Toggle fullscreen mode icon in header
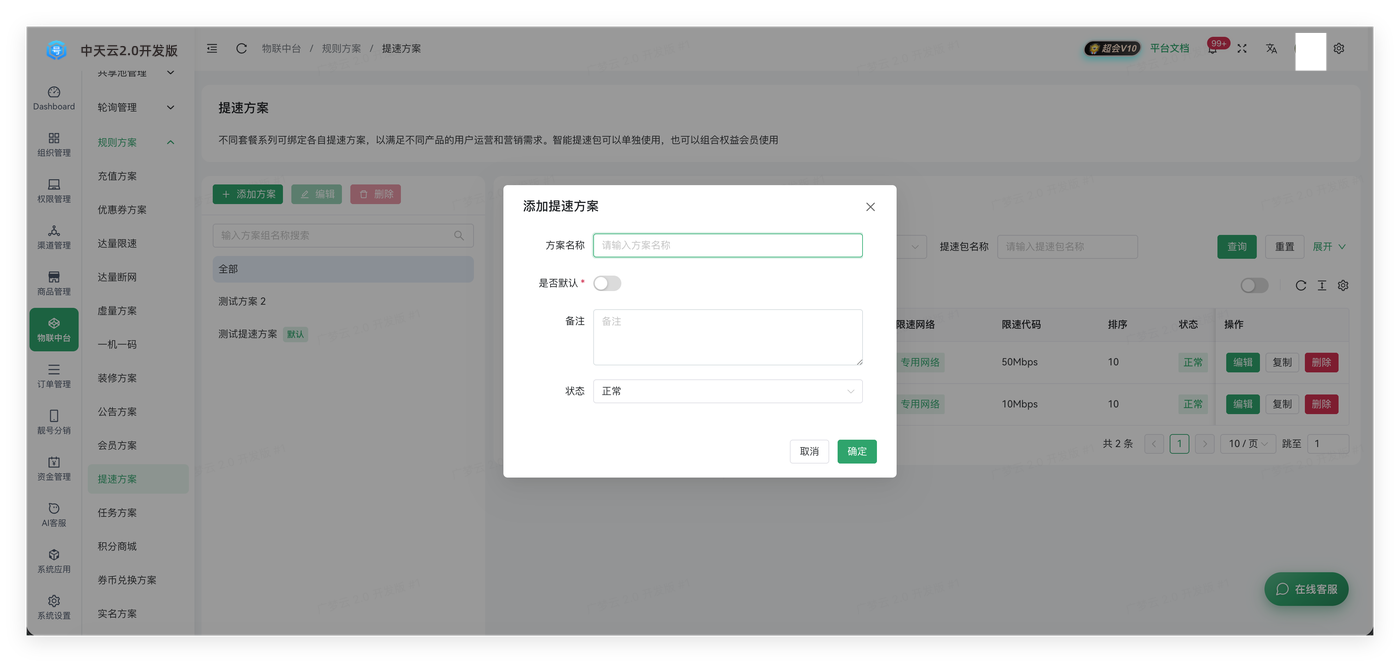This screenshot has height=662, width=1400. 1242,48
